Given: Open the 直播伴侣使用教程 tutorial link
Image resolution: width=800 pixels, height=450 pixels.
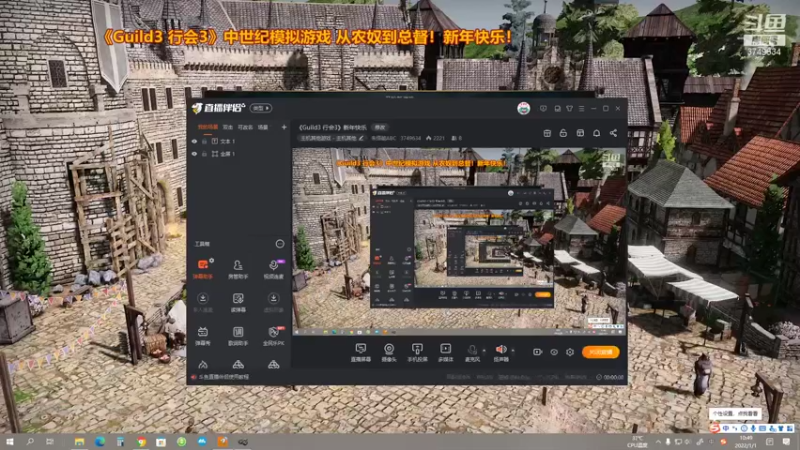Looking at the screenshot, I should click(223, 377).
